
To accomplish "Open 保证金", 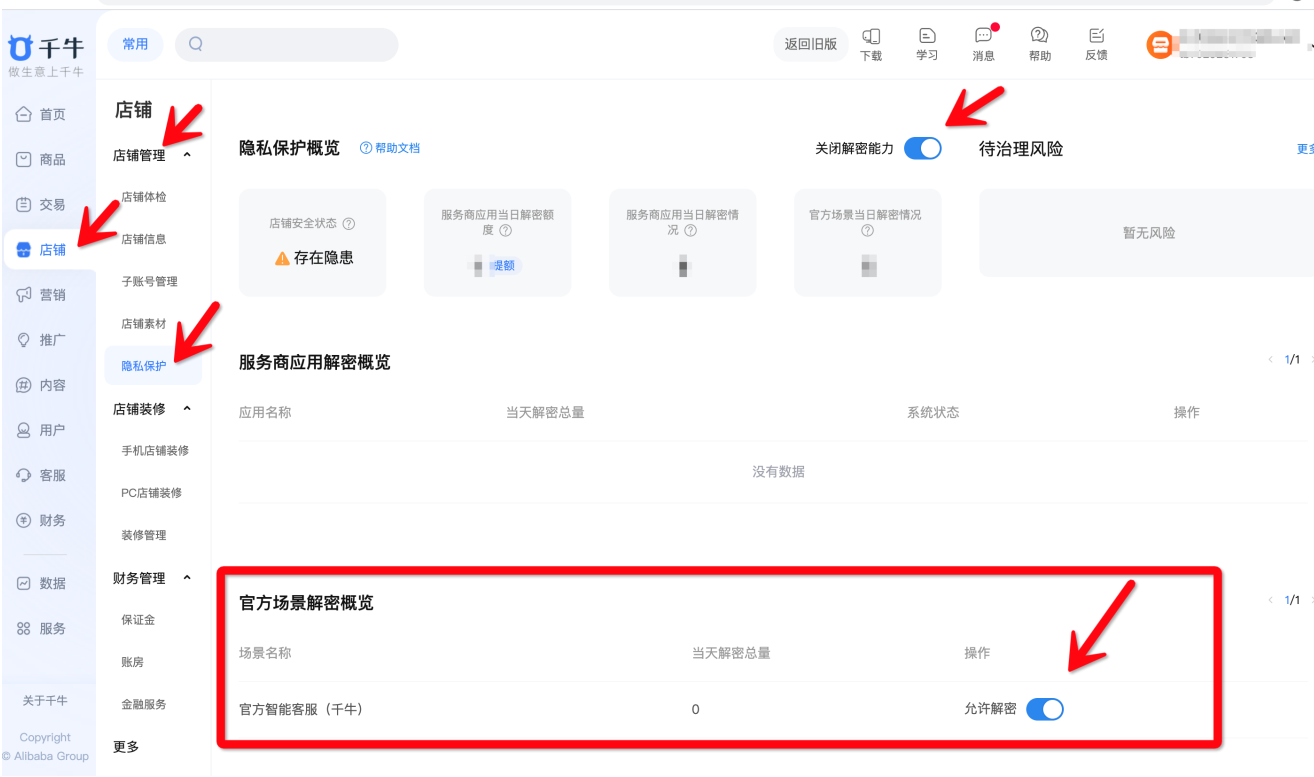I will pos(138,620).
